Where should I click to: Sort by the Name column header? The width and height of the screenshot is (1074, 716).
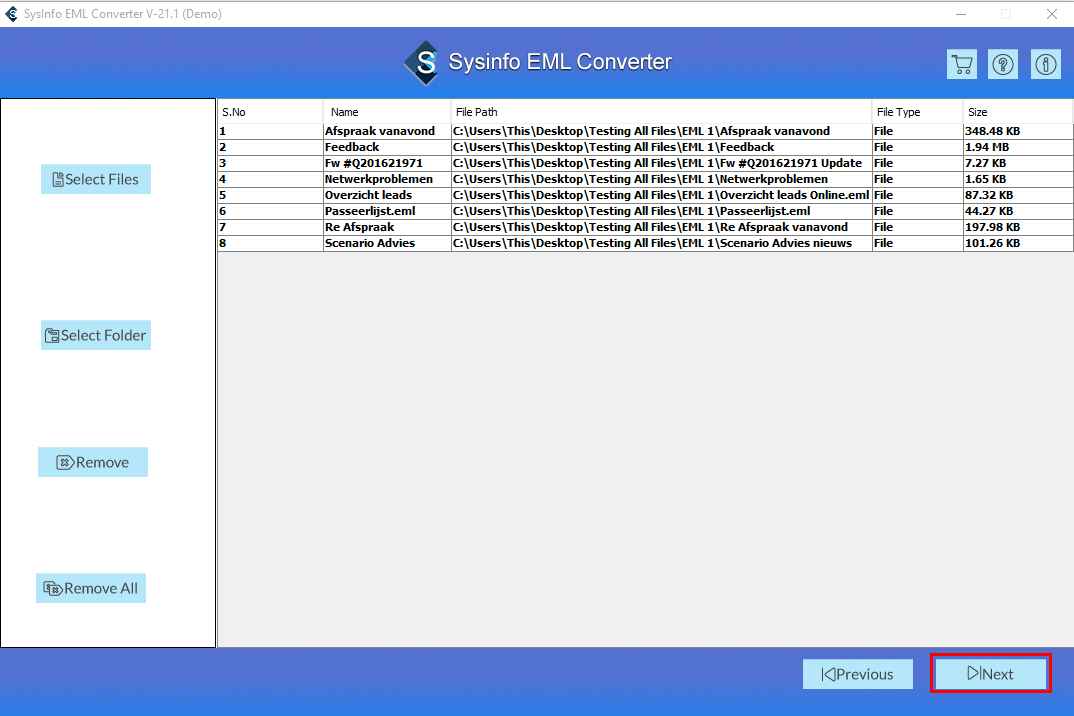click(x=387, y=112)
